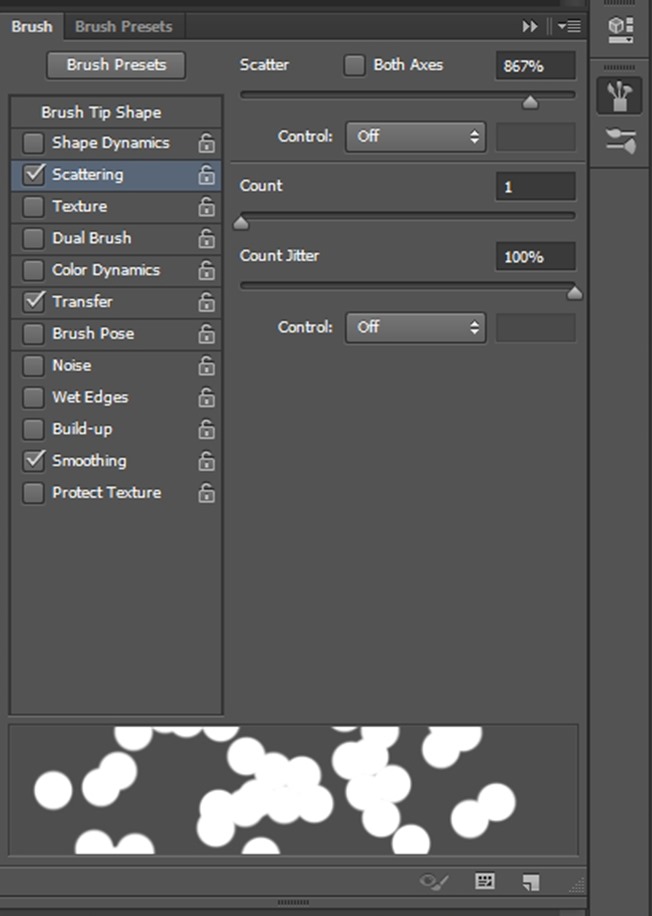The height and width of the screenshot is (916, 652).
Task: Open the Brush panel flyout menu
Action: 569,26
